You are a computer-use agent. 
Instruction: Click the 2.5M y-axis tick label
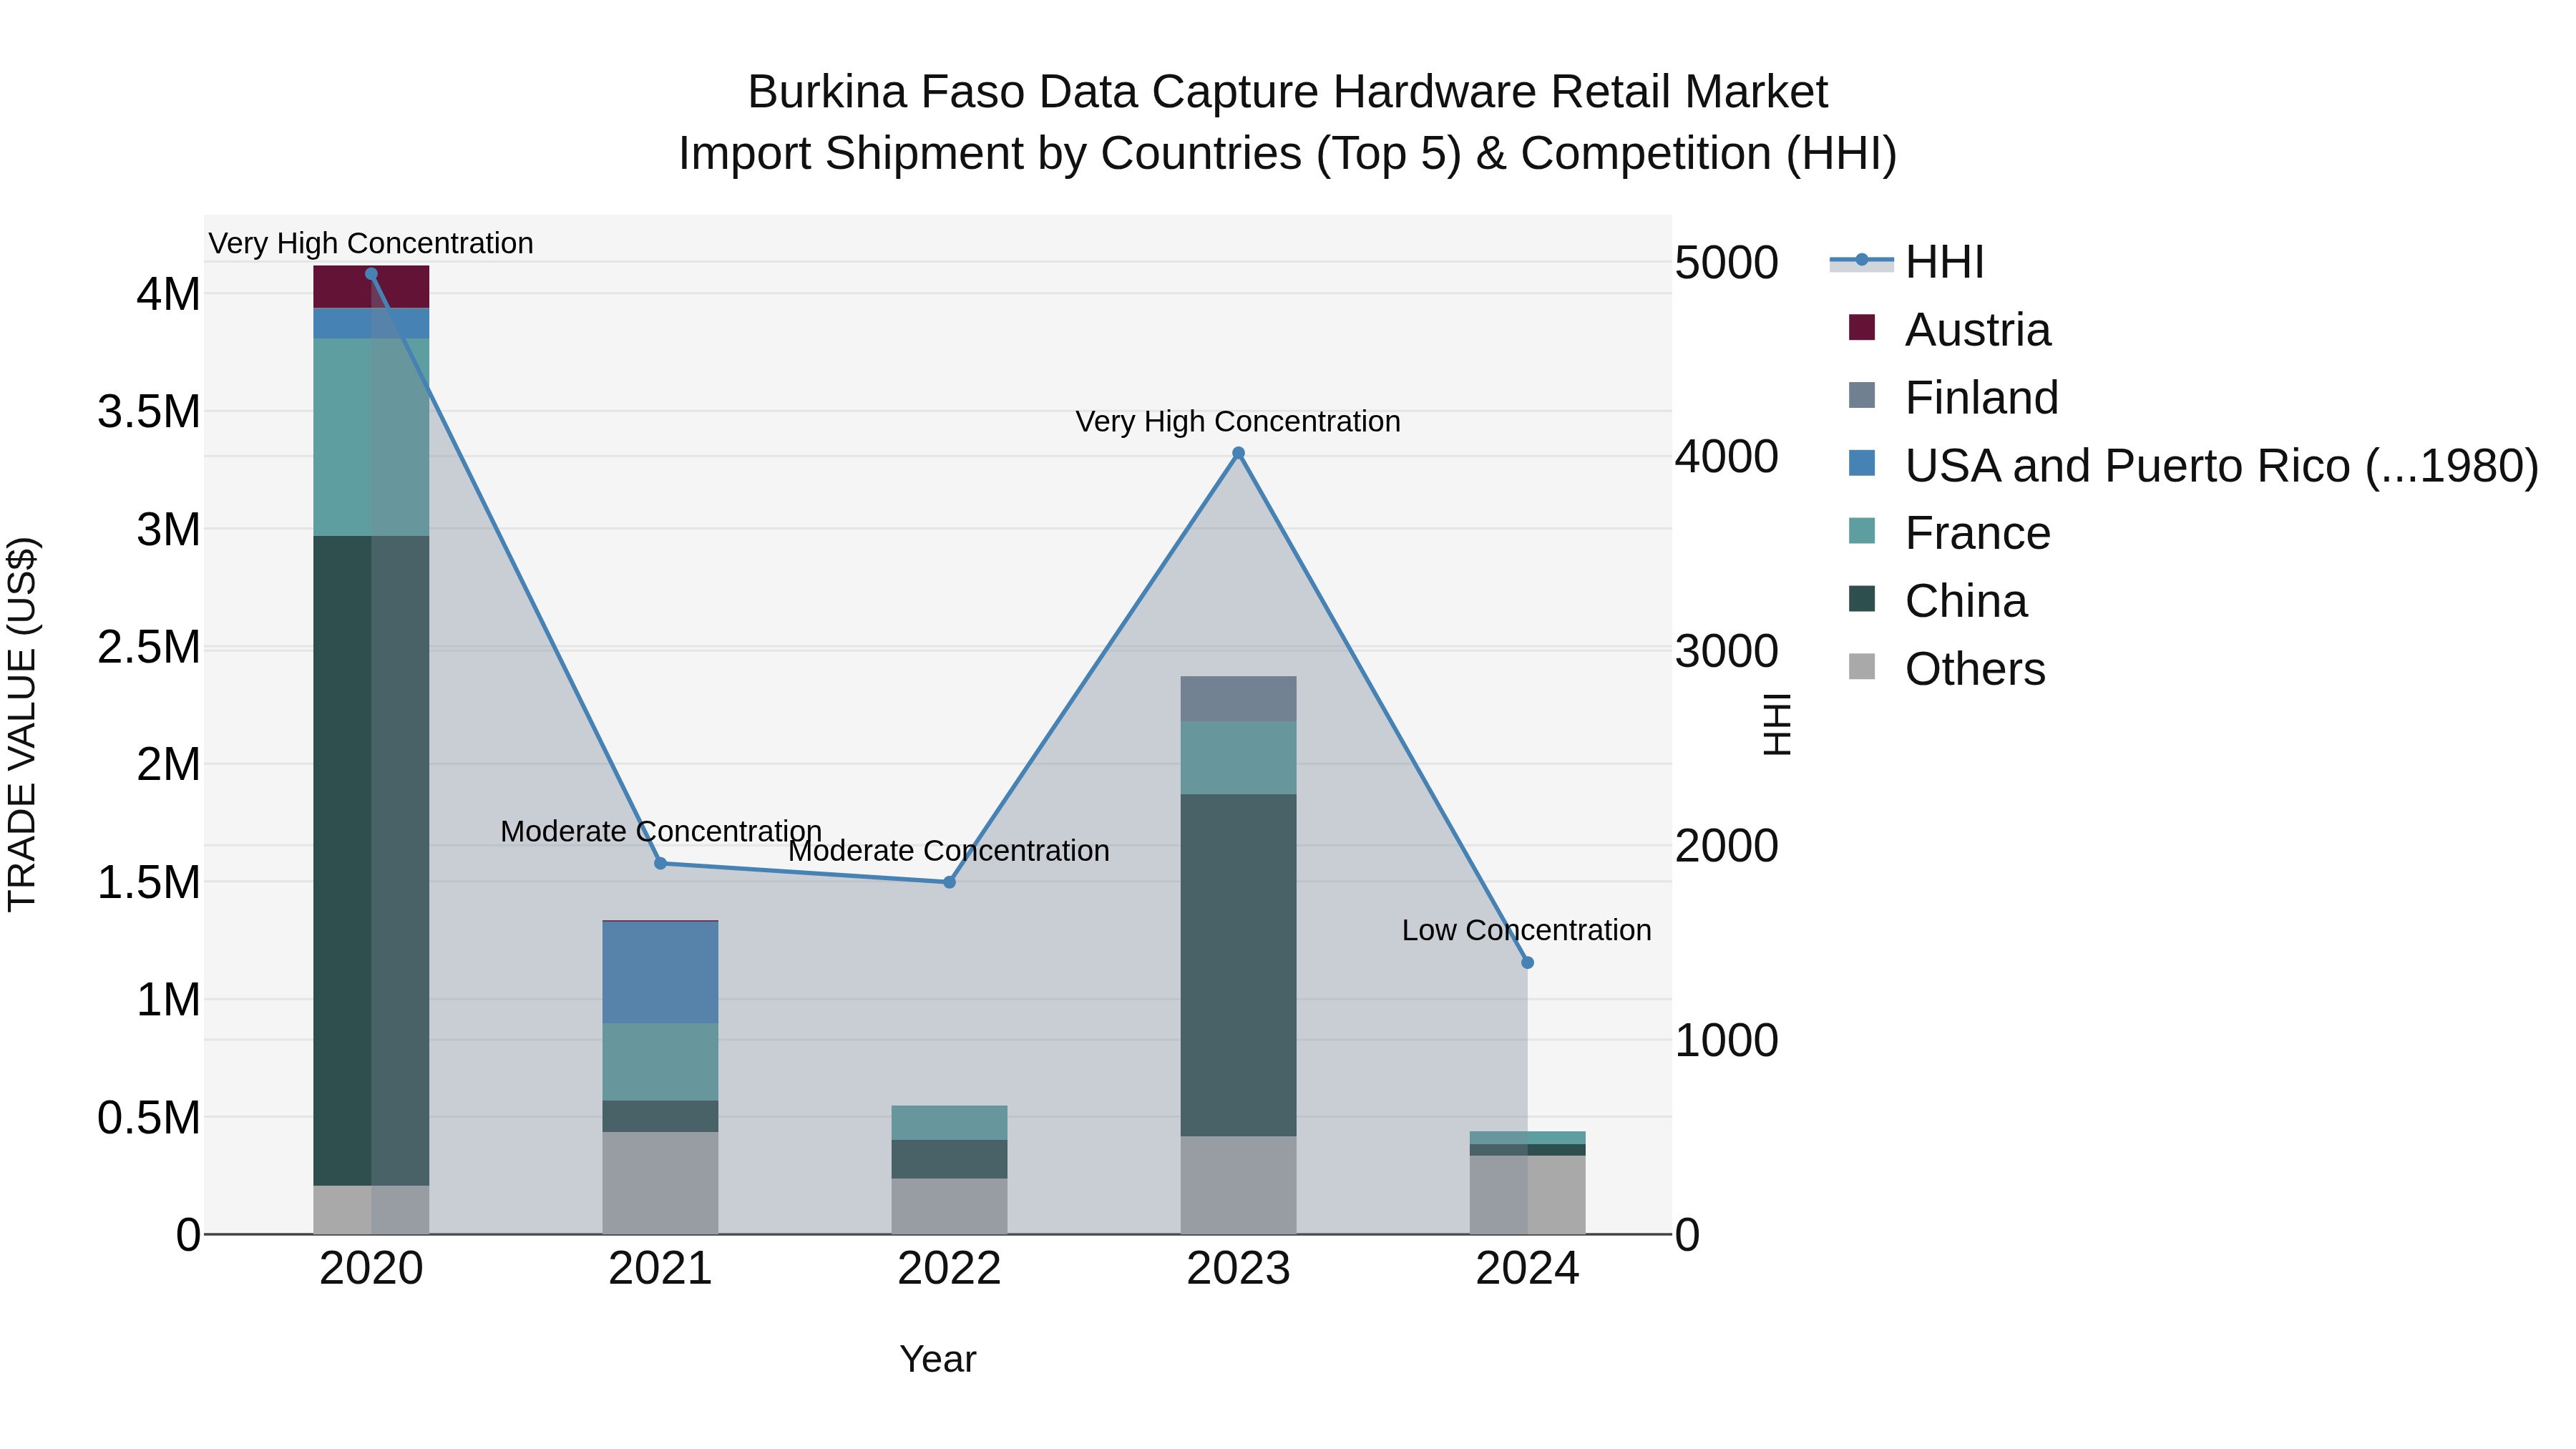(x=149, y=647)
